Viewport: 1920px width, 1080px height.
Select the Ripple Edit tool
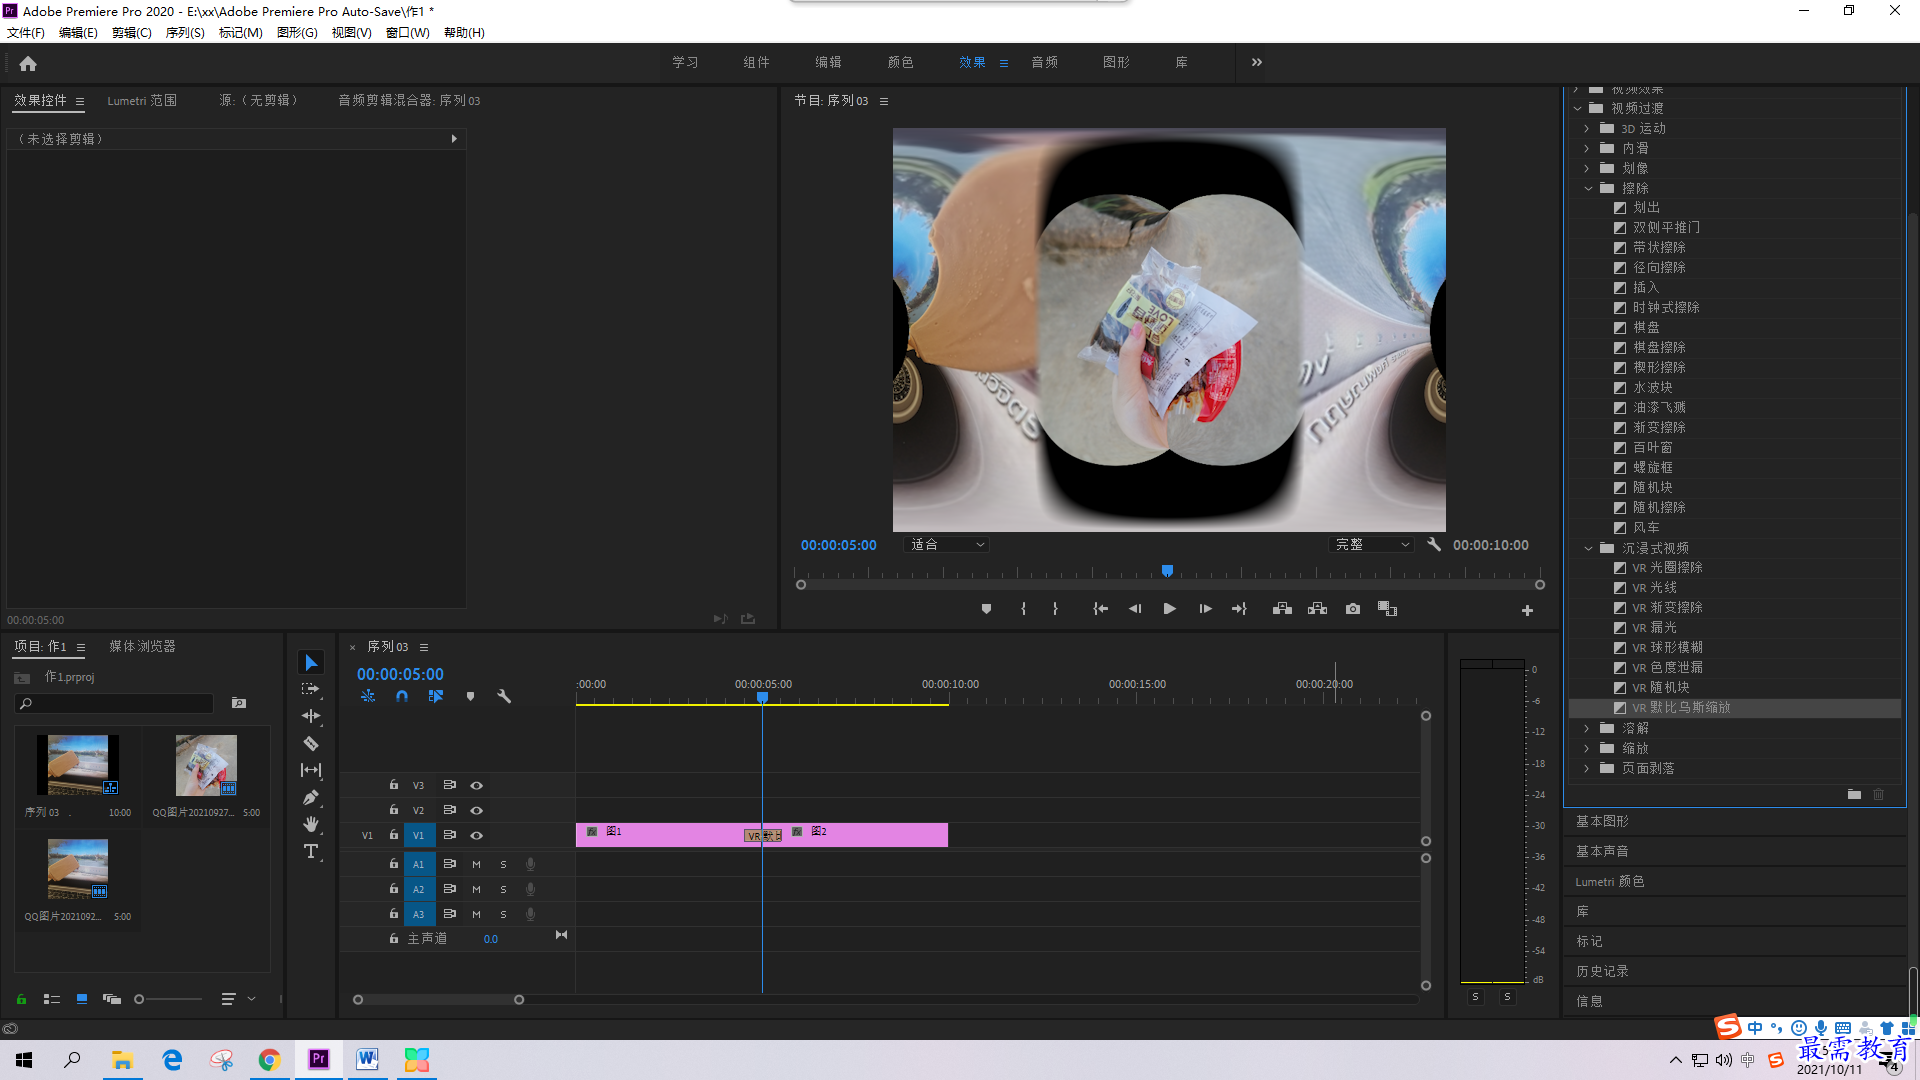click(x=311, y=716)
